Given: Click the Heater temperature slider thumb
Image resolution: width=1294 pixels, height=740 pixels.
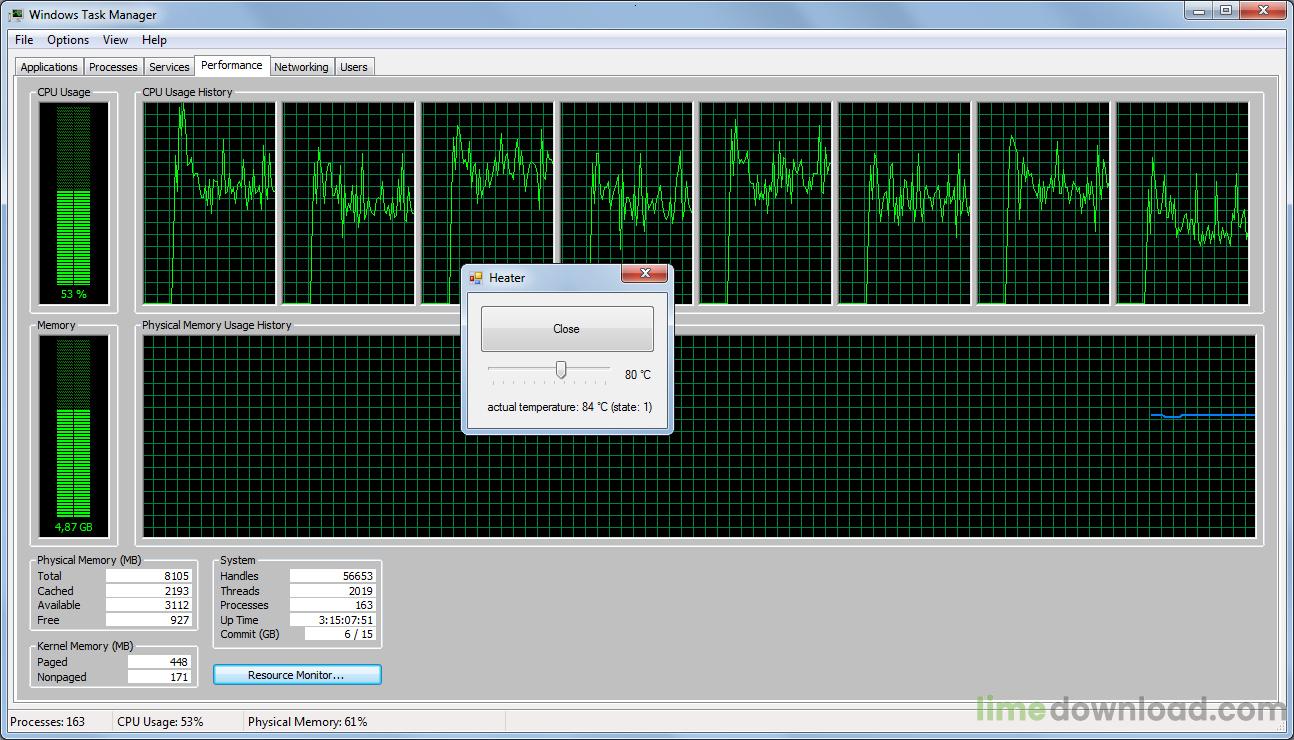Looking at the screenshot, I should pyautogui.click(x=561, y=371).
